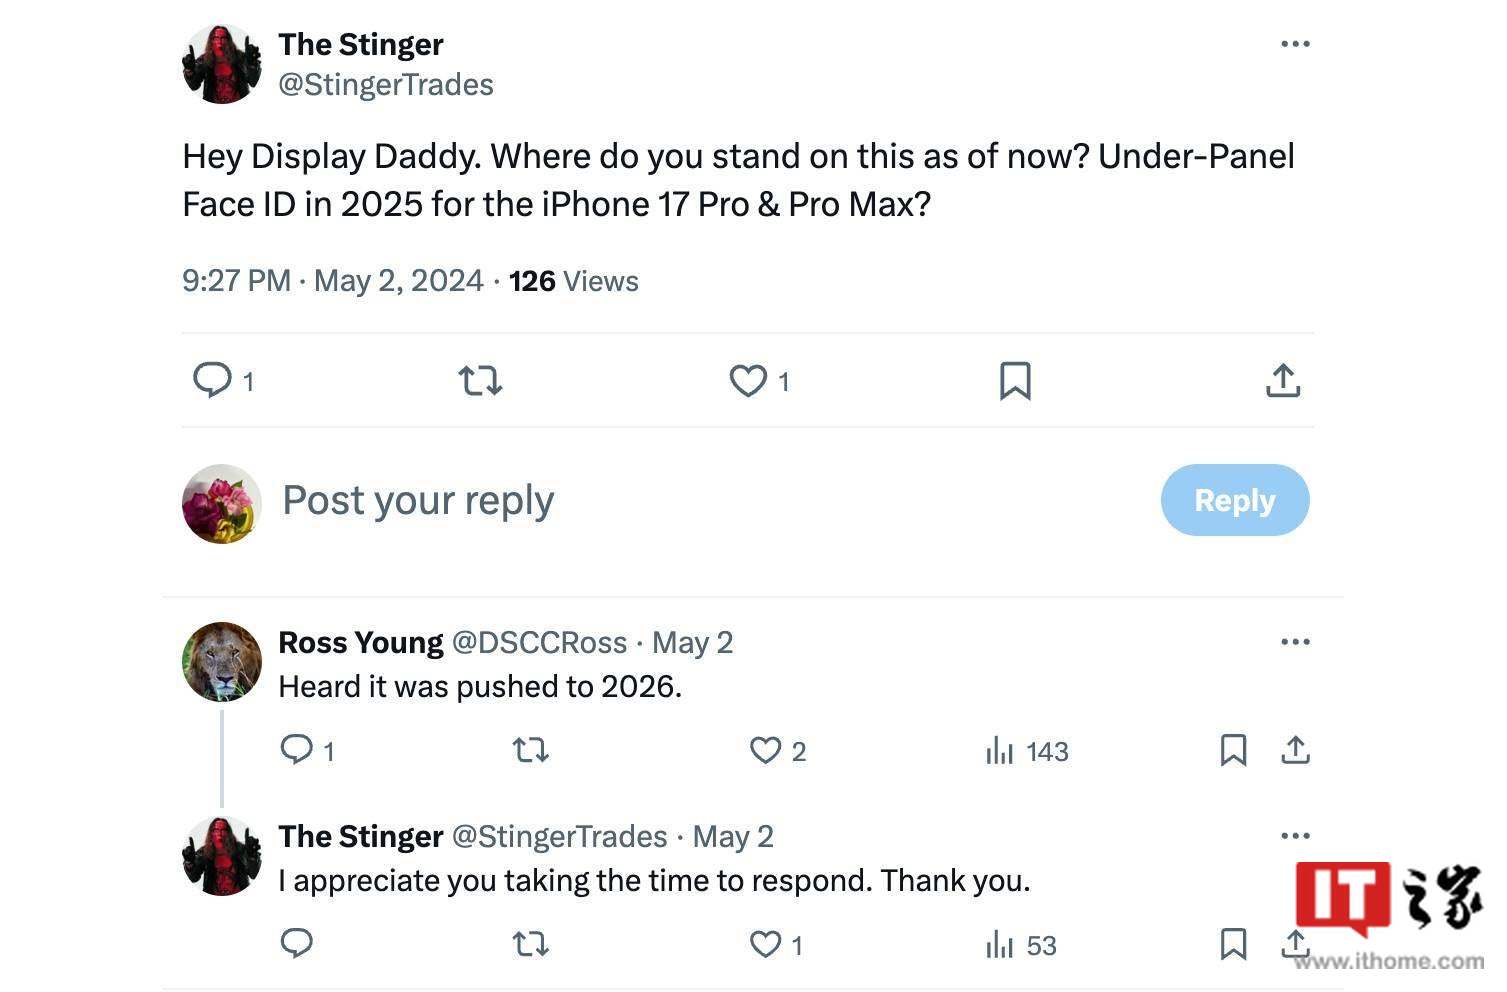Open replies on the main post
Screen dimensions: 1507x992
[x=212, y=381]
